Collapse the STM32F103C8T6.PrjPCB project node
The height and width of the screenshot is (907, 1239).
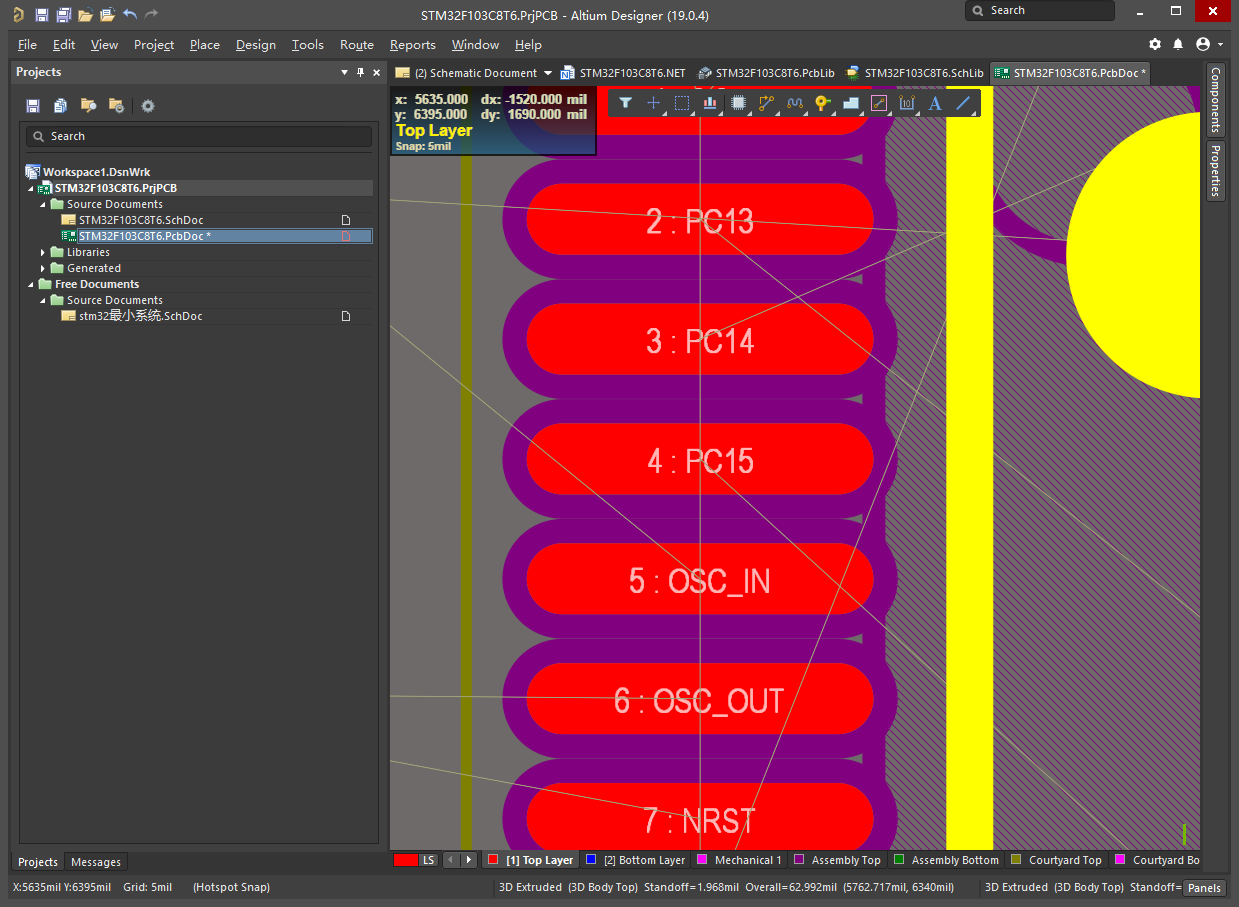click(31, 188)
